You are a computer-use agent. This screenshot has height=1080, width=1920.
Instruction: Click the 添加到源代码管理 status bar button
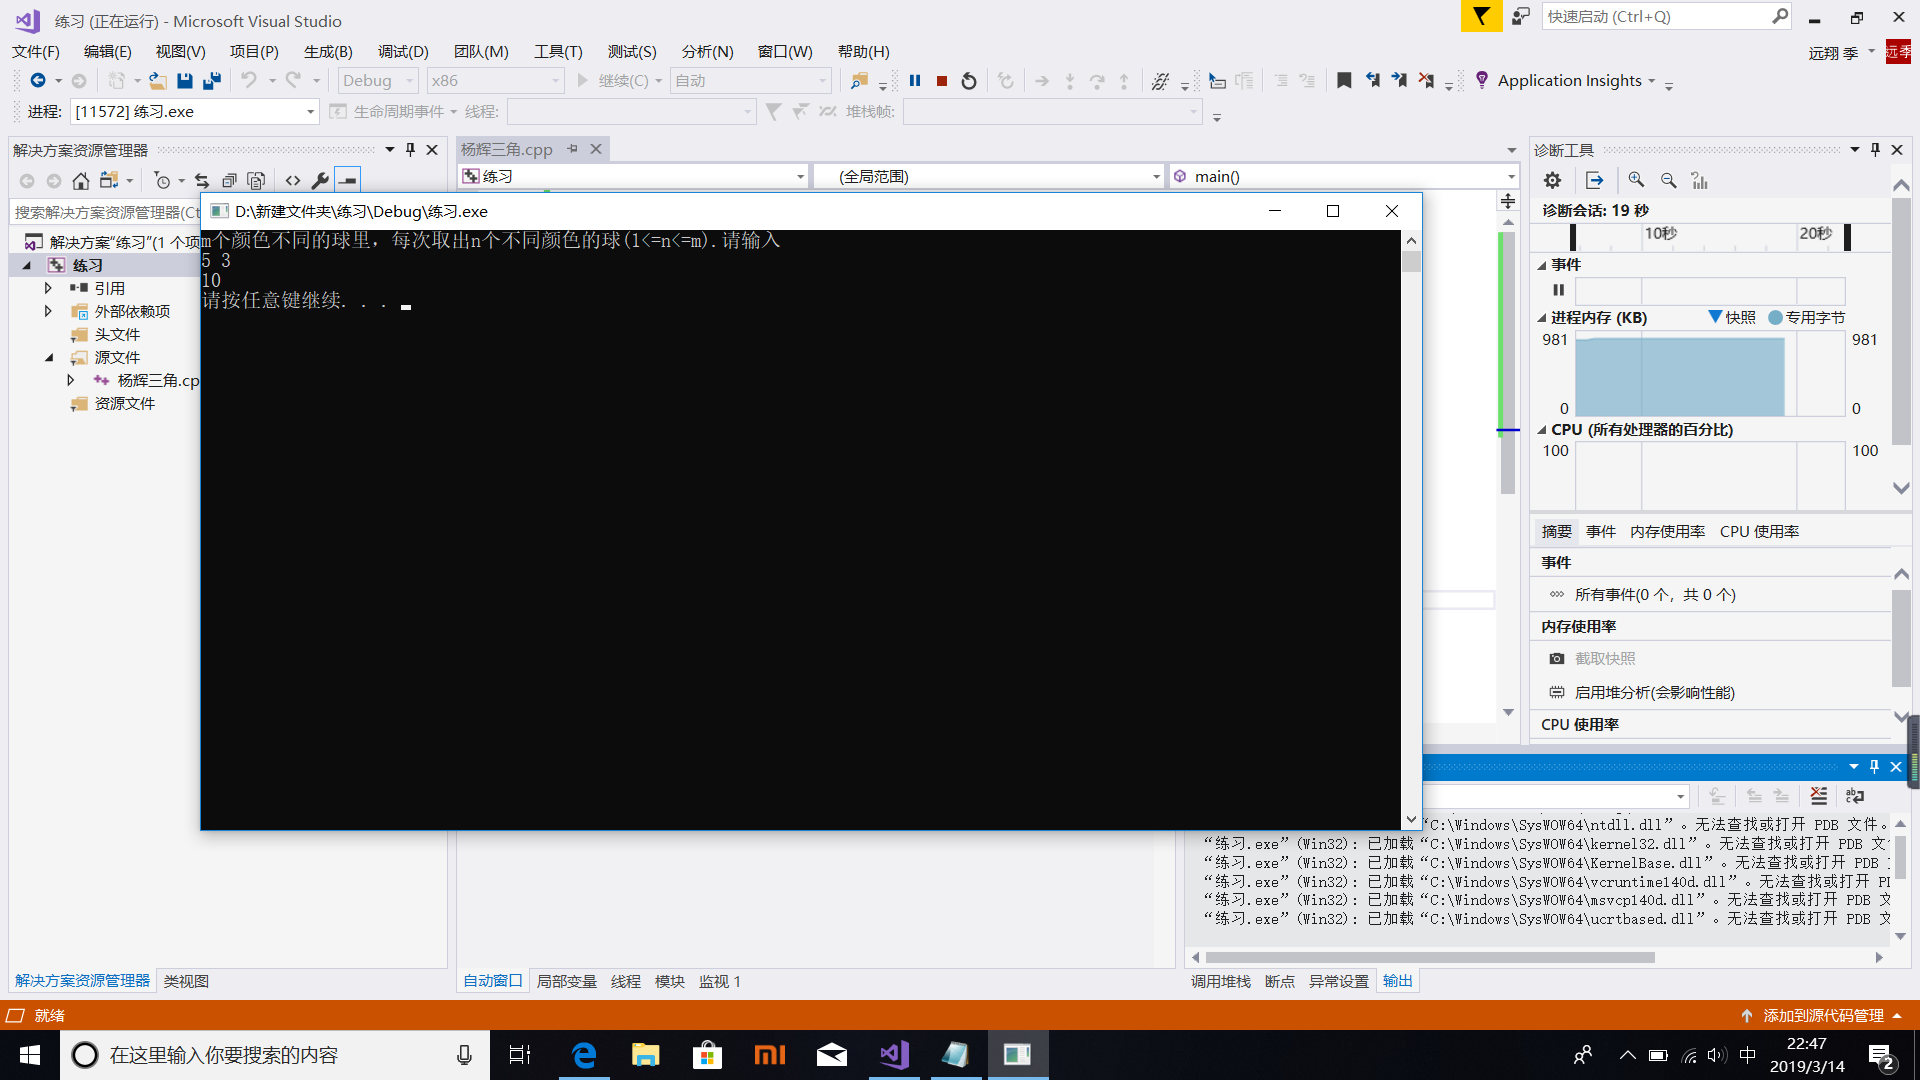(1822, 1015)
